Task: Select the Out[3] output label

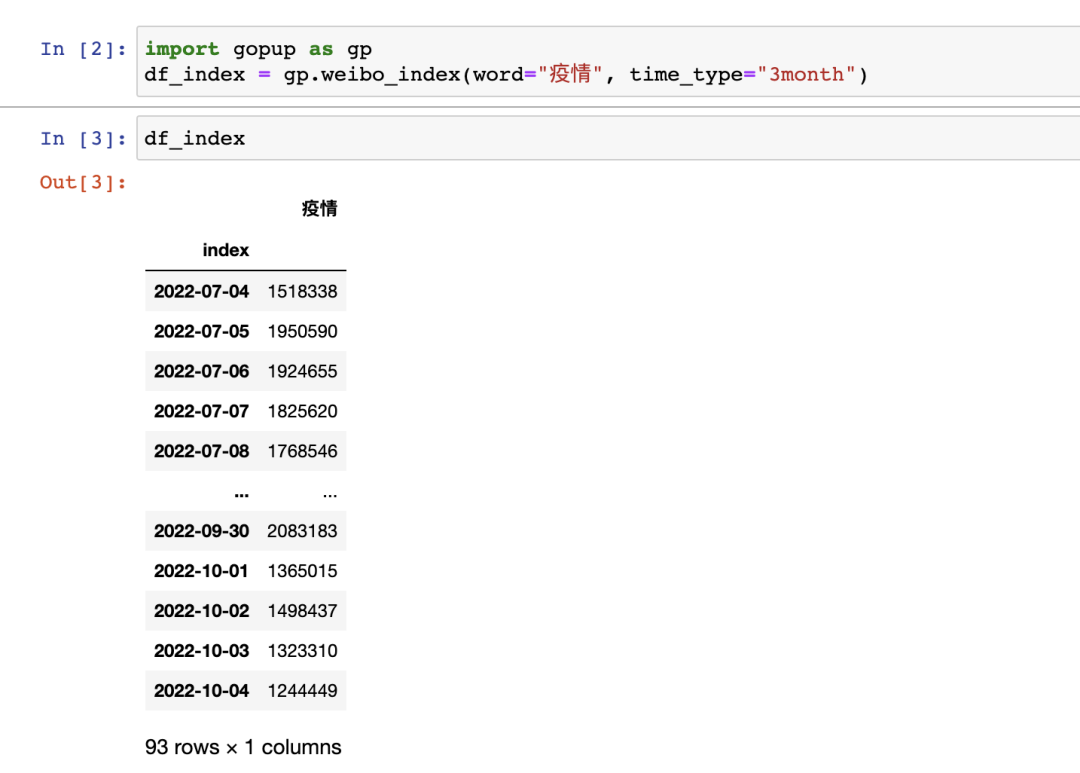Action: (x=82, y=182)
